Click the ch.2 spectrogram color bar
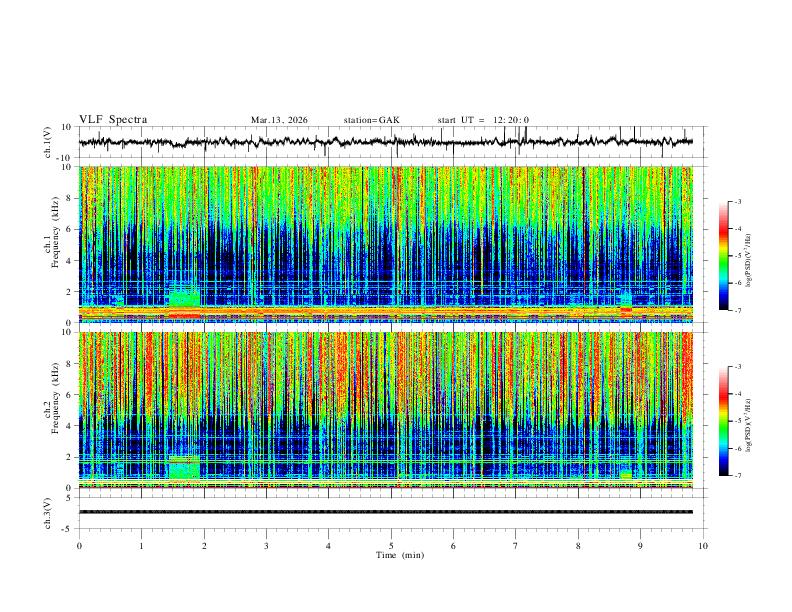Viewport: 792px width, 612px height. click(724, 421)
